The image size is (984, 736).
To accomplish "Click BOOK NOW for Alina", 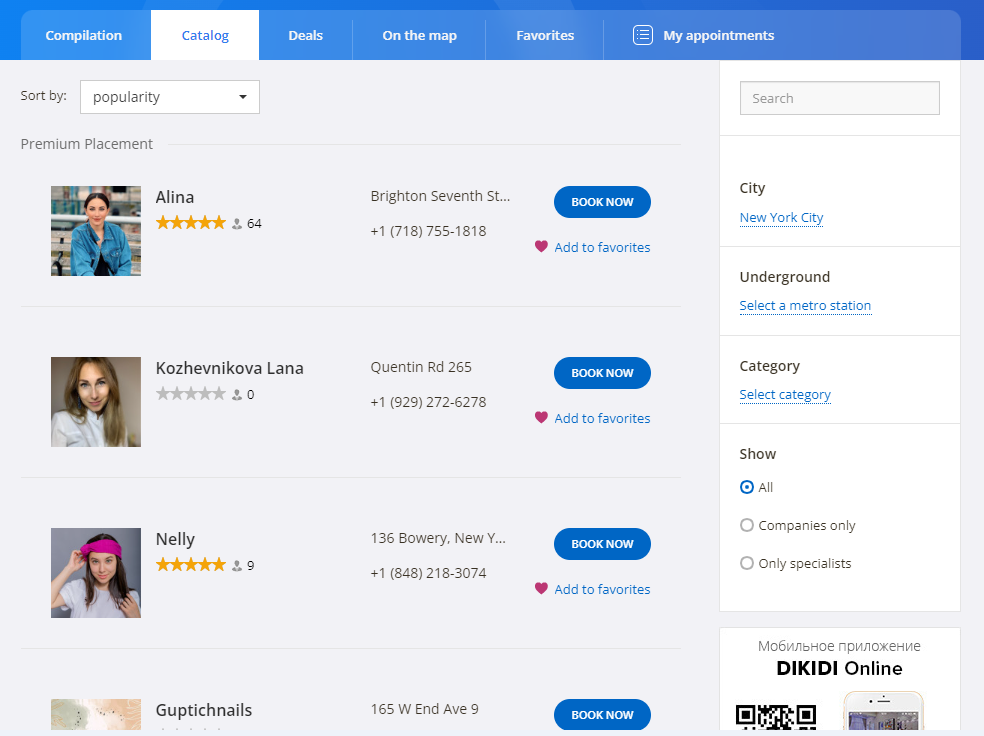I will click(x=602, y=202).
